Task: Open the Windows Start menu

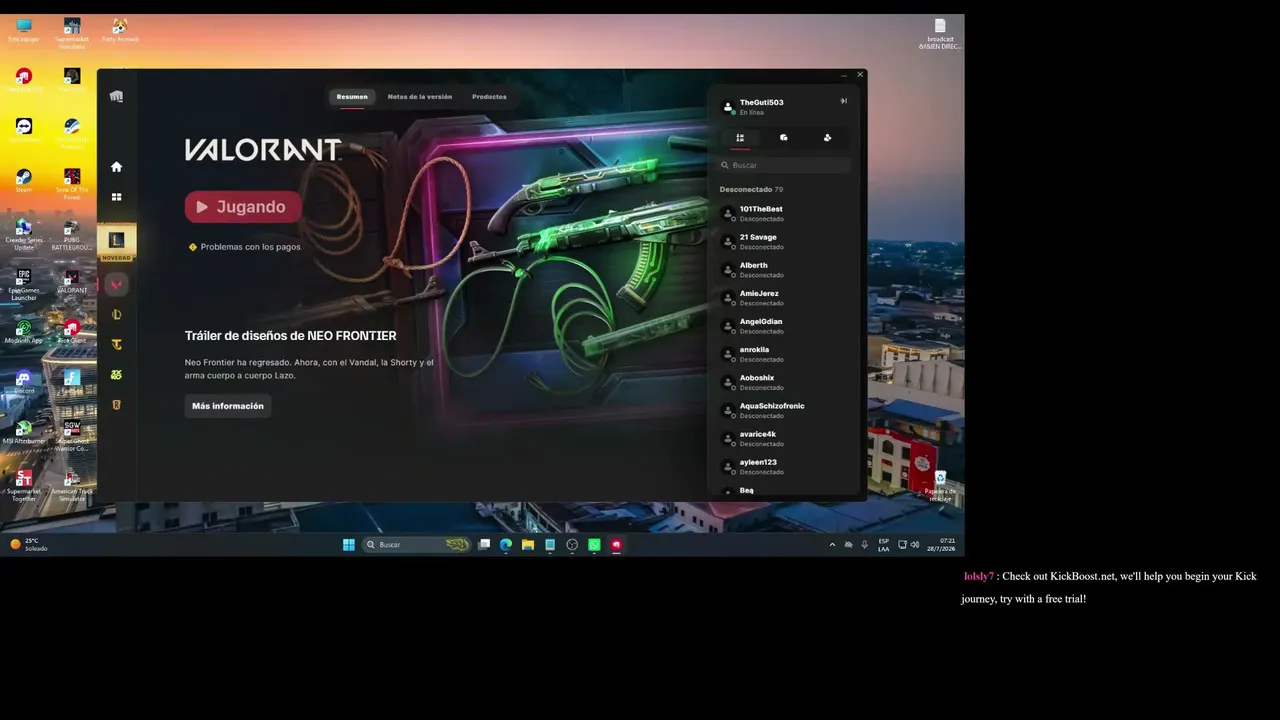Action: coord(349,545)
